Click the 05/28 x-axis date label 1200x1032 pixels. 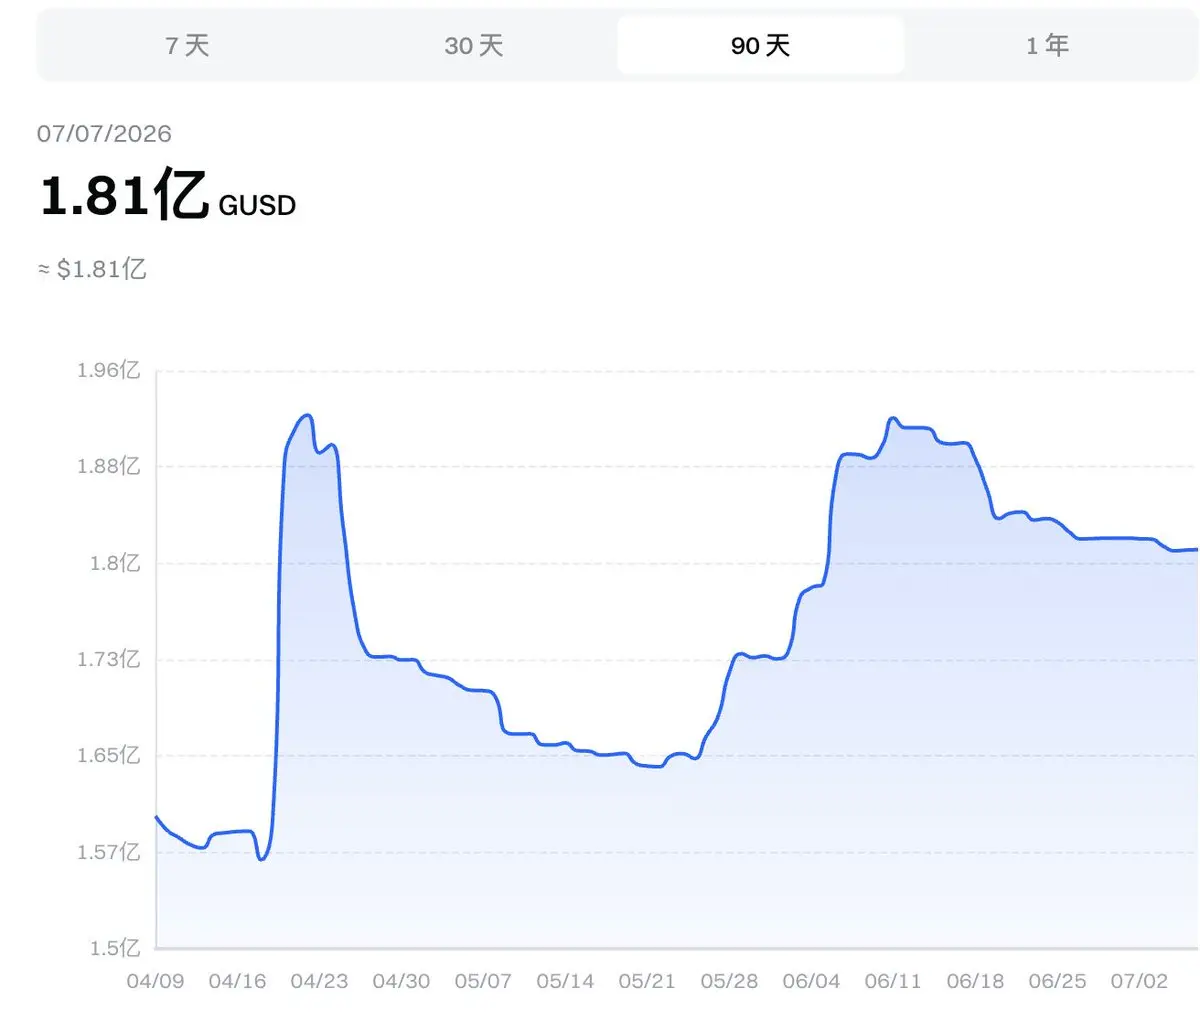729,981
